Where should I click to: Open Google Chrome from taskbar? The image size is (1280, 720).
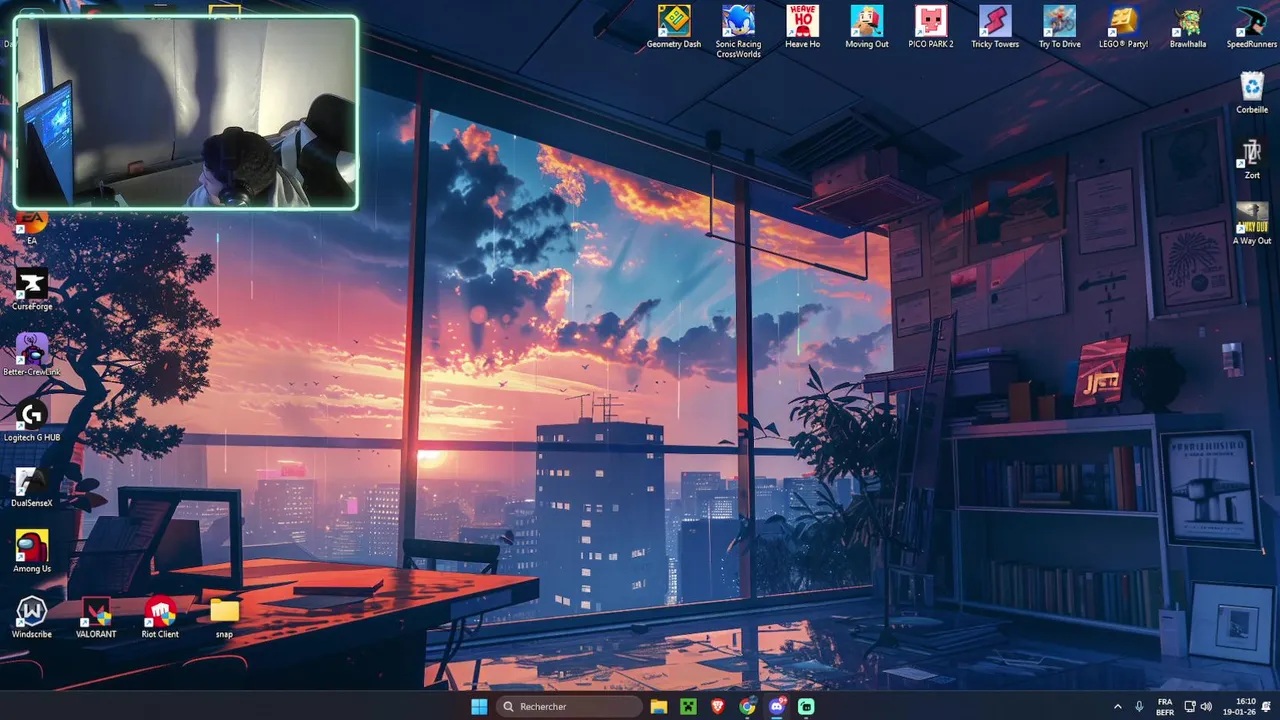[747, 707]
